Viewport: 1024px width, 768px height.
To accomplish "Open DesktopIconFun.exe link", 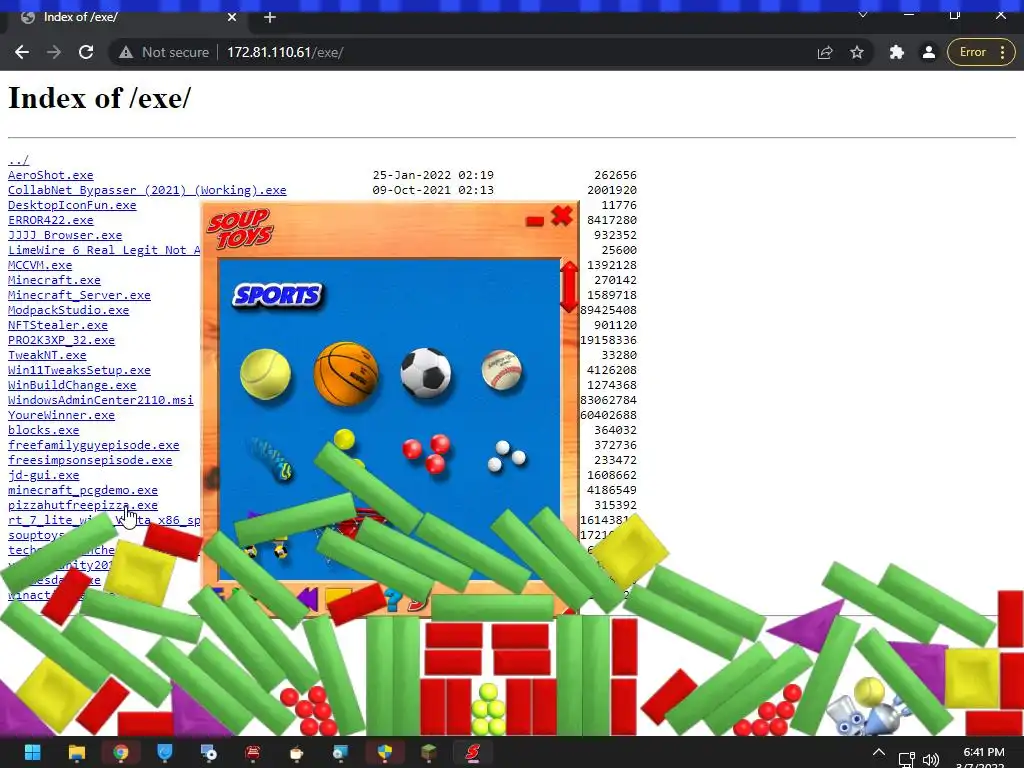I will click(72, 205).
